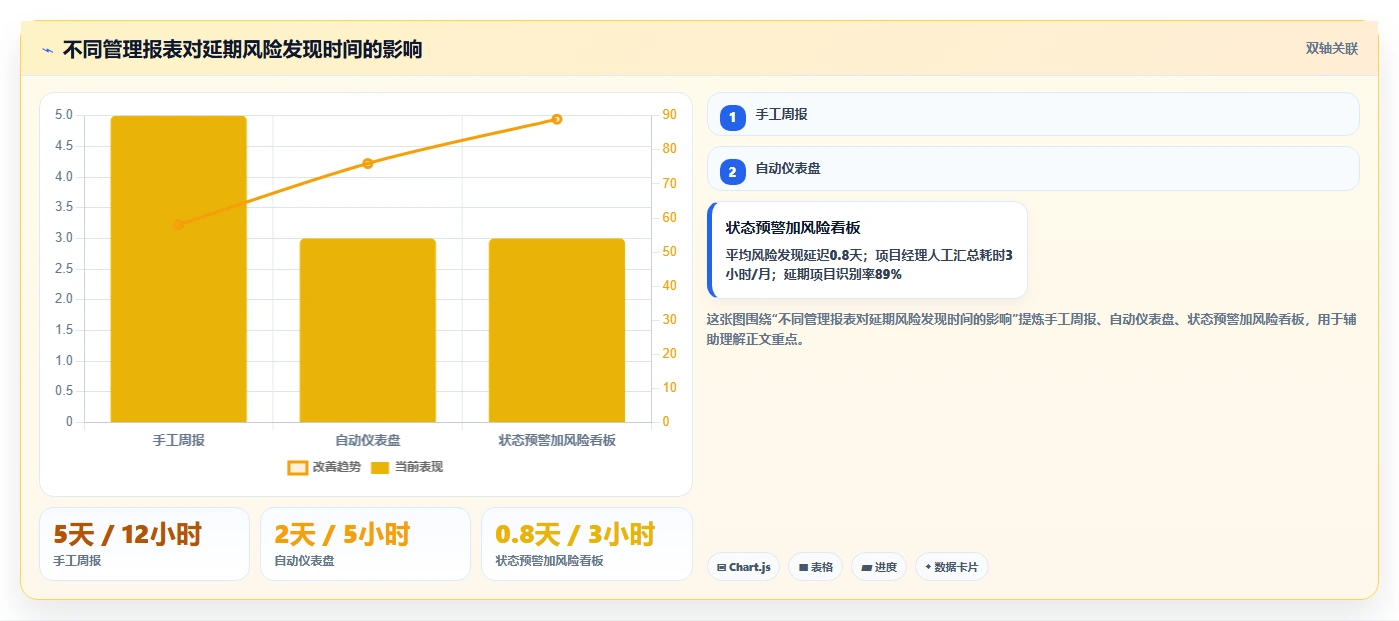This screenshot has height=621, width=1399.
Task: Expand the 自动仪表盘 accordion item
Action: pos(1033,168)
